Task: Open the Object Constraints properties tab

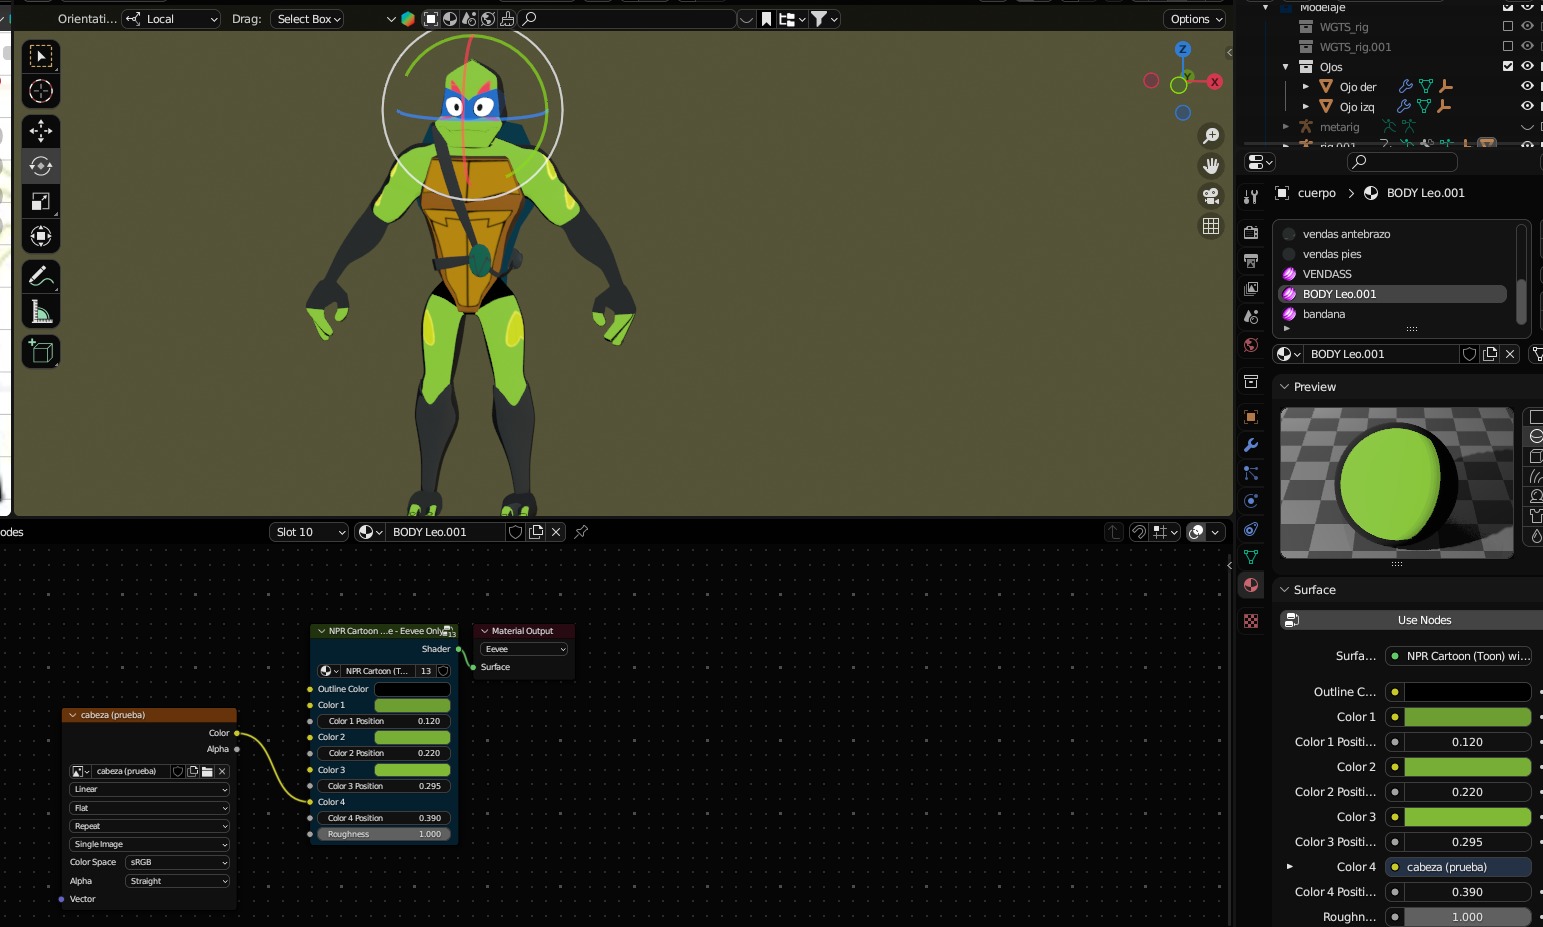Action: coord(1251,529)
